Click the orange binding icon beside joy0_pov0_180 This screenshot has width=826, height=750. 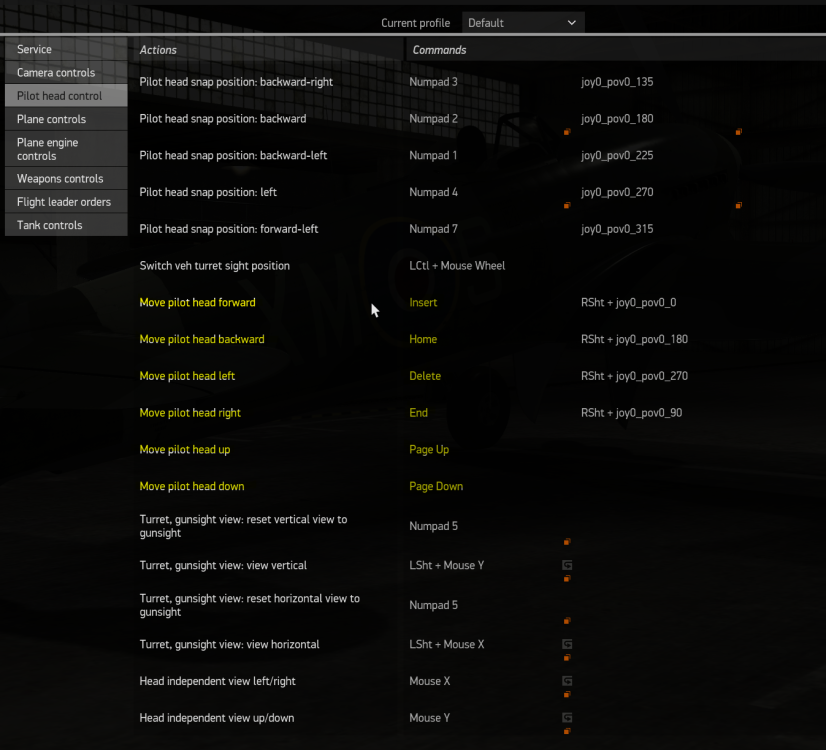567,132
